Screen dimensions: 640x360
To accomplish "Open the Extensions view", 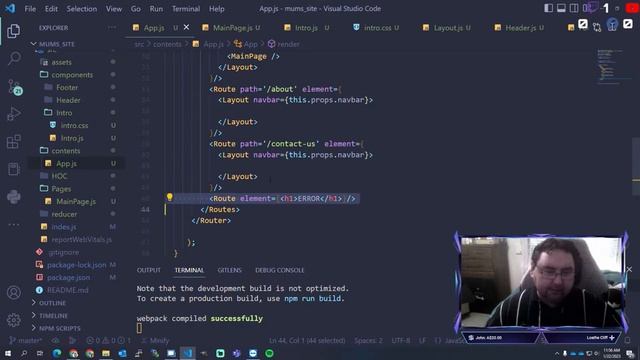I will pyautogui.click(x=13, y=142).
